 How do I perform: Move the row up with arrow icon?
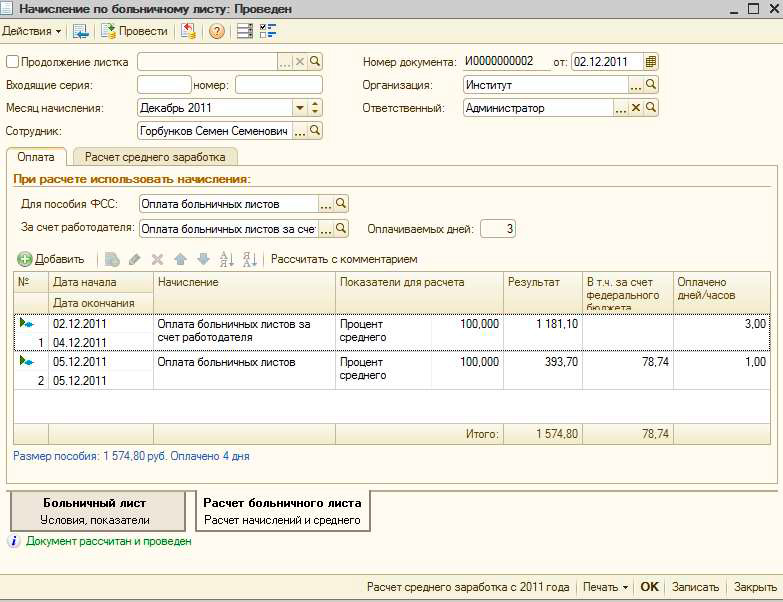click(x=180, y=259)
